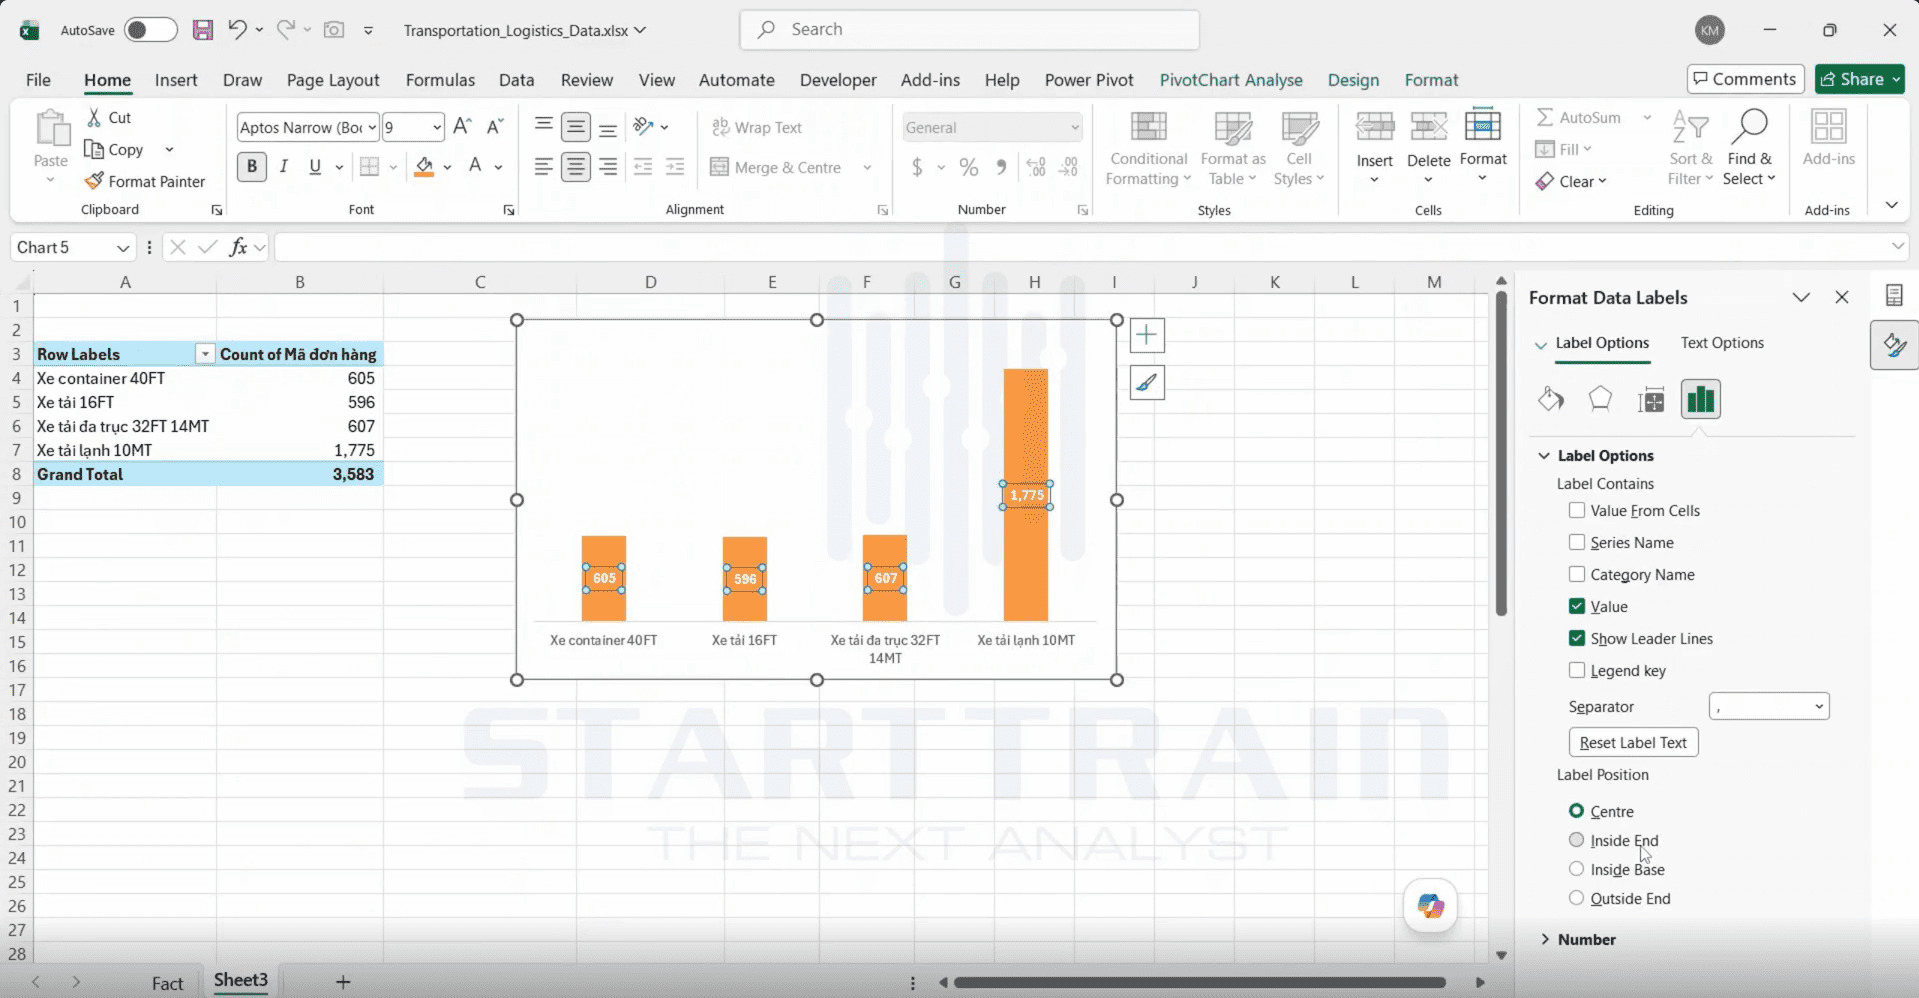This screenshot has width=1919, height=998.
Task: Click the Save icon in title bar
Action: coord(202,30)
